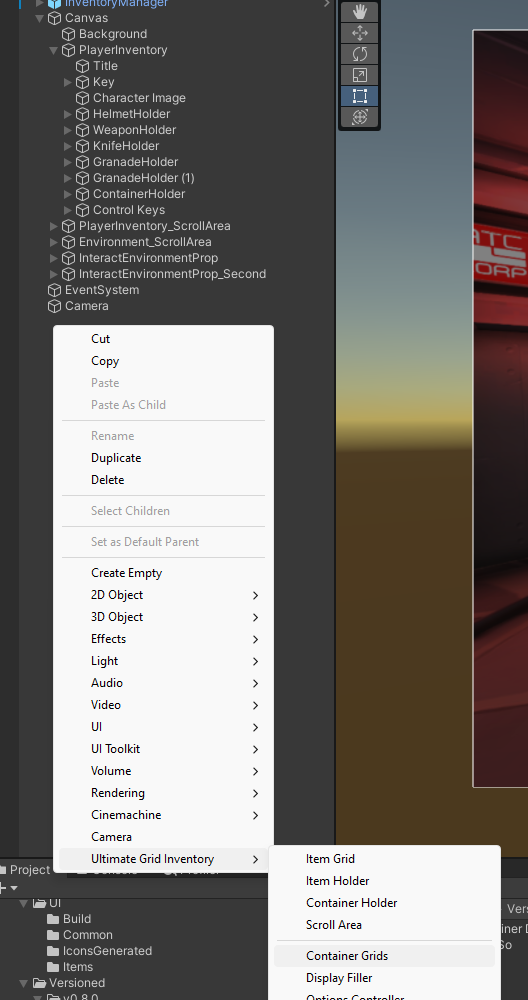Select Container Holder in the submenu
528x1000 pixels.
385,903
